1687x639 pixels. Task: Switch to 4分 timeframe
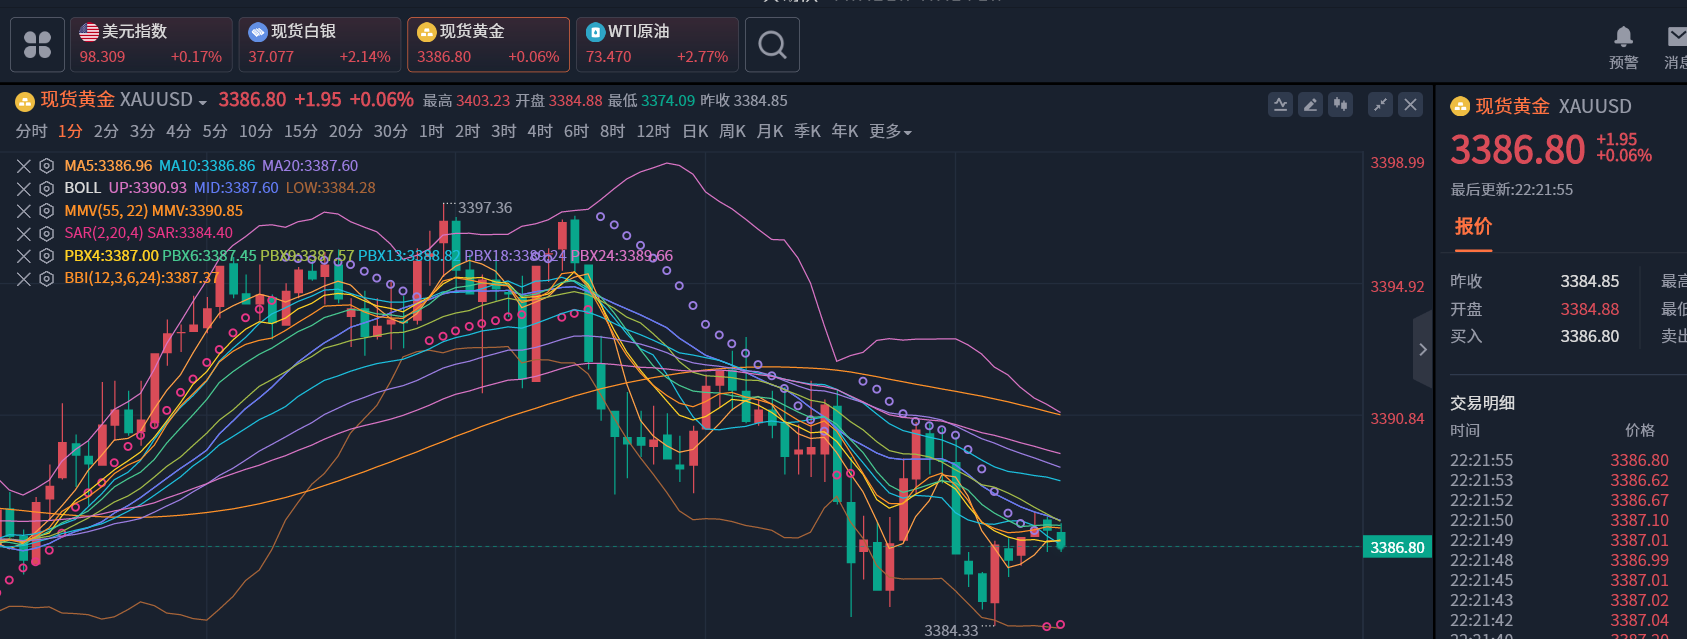(x=178, y=131)
